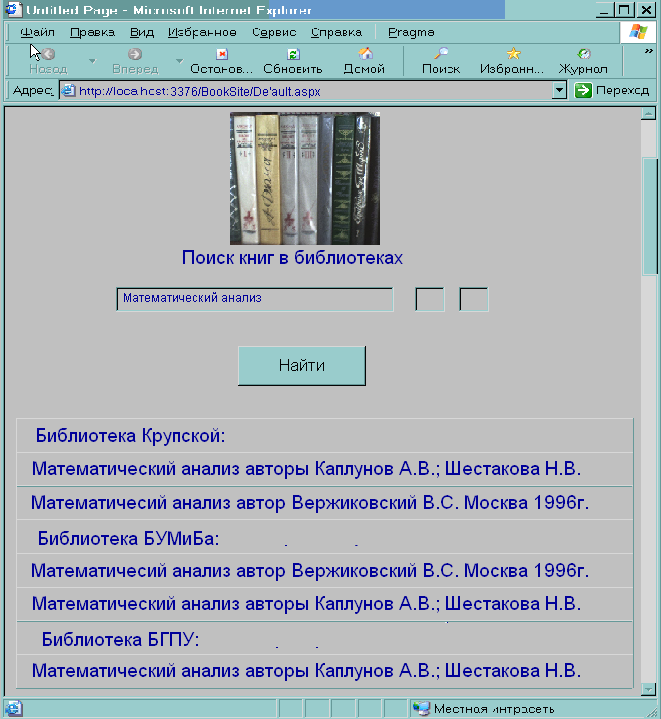The width and height of the screenshot is (661, 719).
Task: Open the address bar dropdown list
Action: 560,91
